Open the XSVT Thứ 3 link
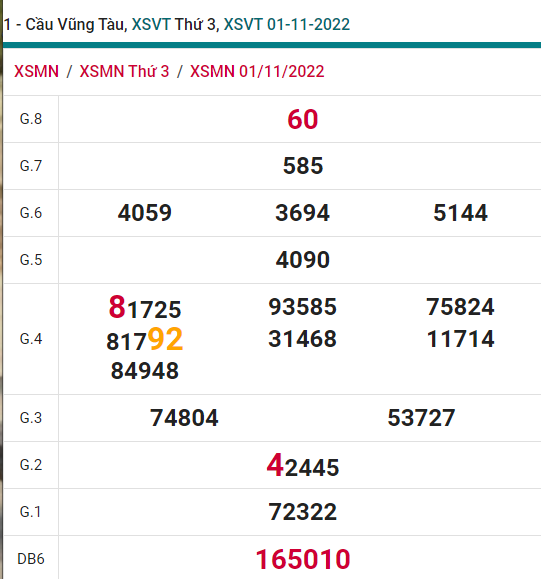 point(174,25)
